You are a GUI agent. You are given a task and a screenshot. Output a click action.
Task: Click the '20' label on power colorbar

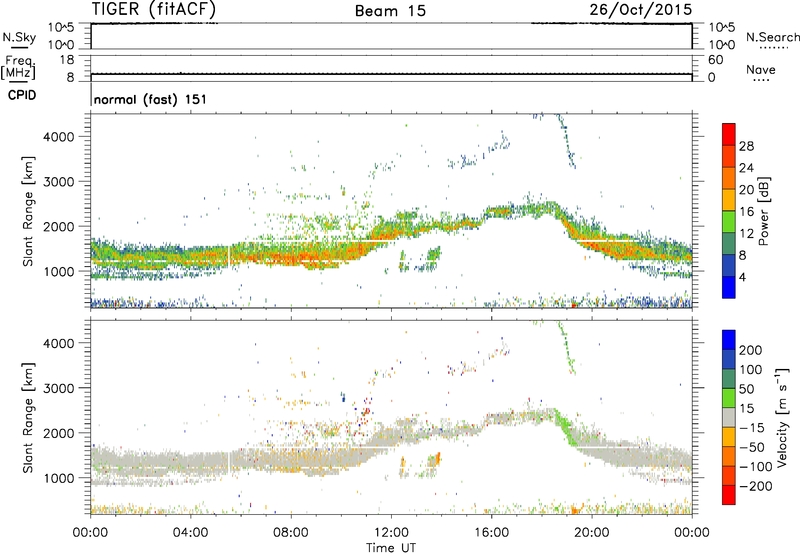click(746, 190)
